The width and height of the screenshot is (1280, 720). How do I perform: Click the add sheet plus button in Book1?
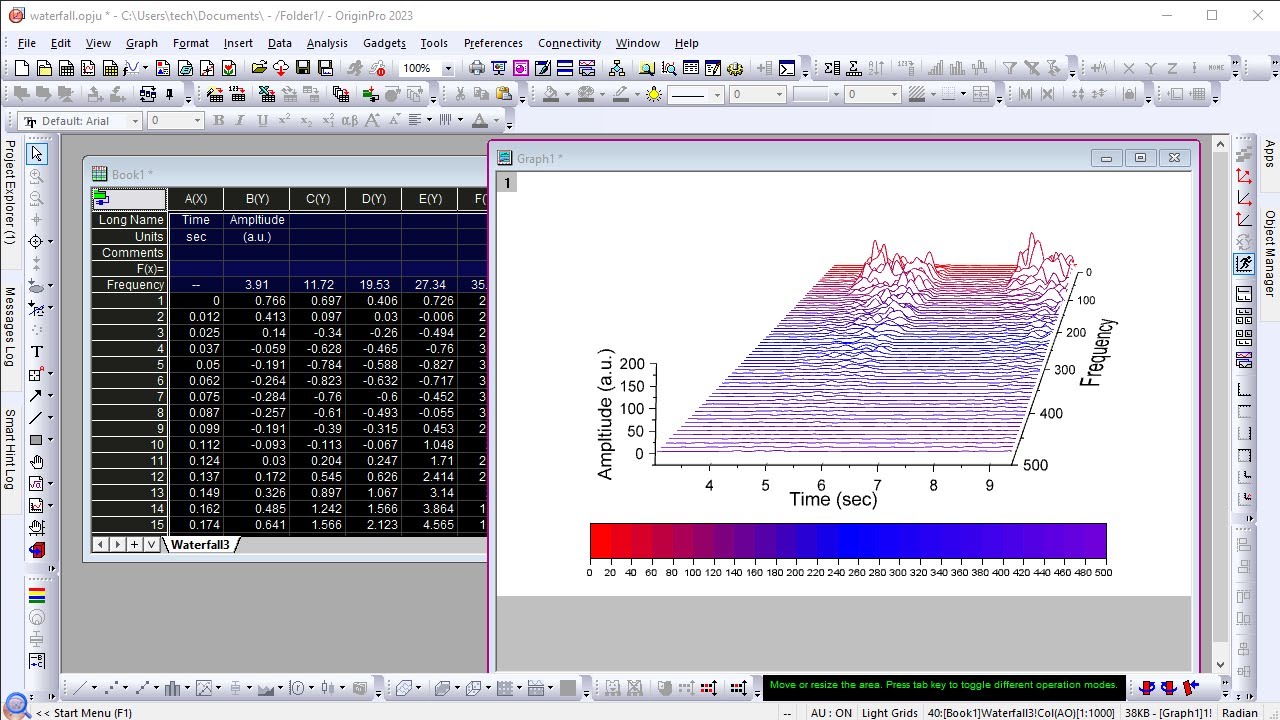pos(133,545)
